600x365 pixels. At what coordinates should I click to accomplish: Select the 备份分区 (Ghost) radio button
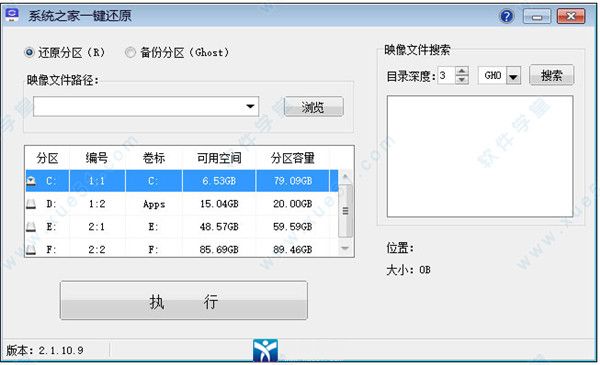coord(130,52)
